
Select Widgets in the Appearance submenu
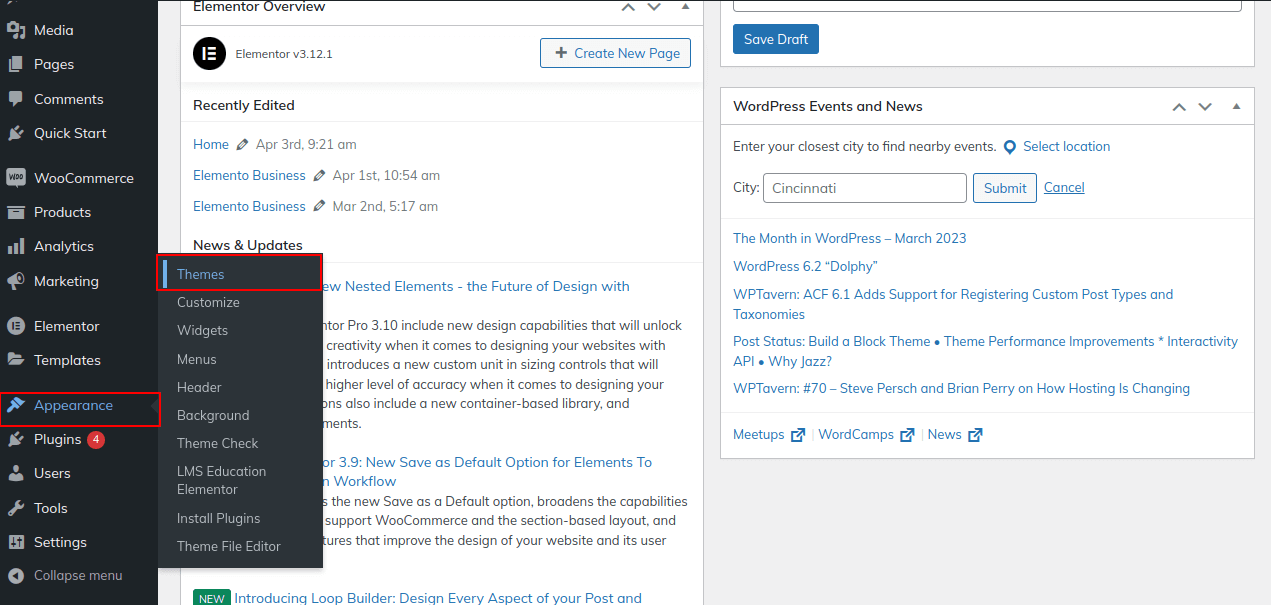click(202, 330)
